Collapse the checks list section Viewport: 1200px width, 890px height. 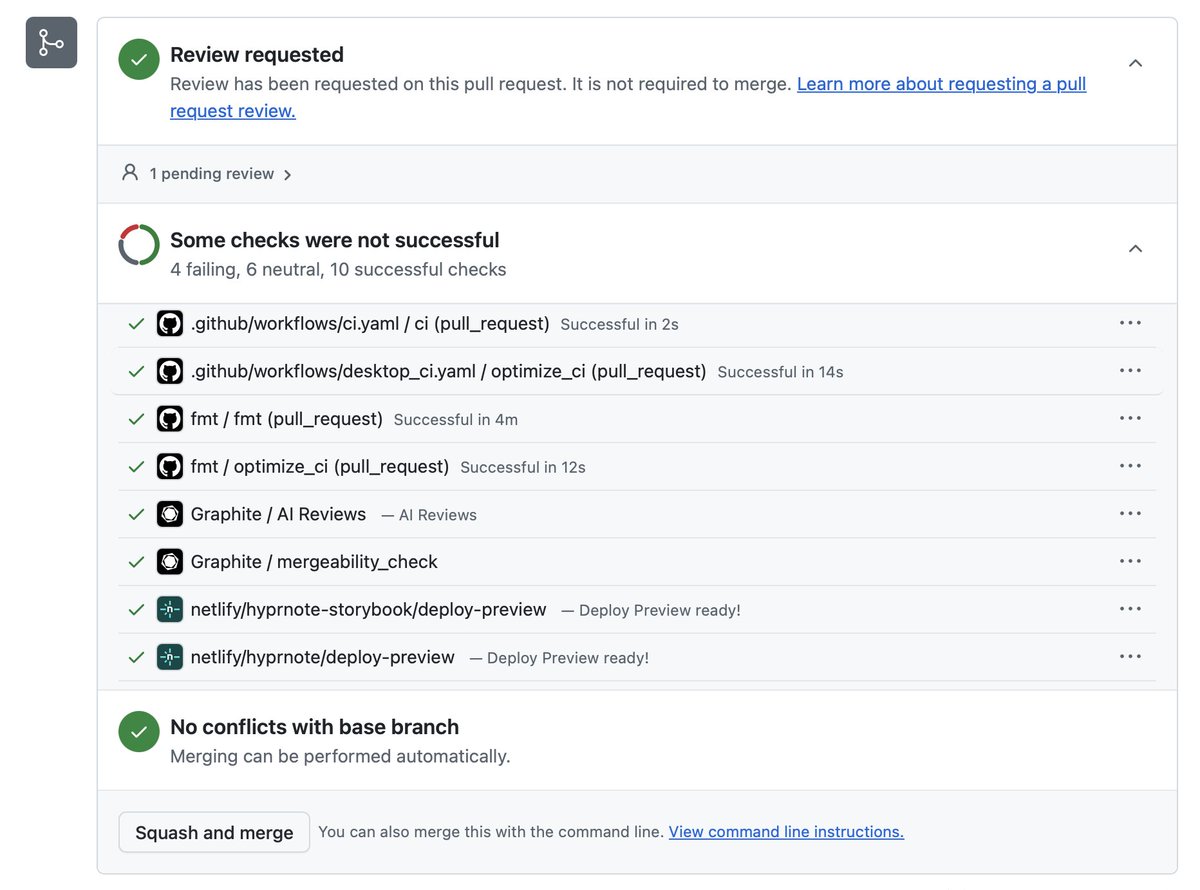1135,248
